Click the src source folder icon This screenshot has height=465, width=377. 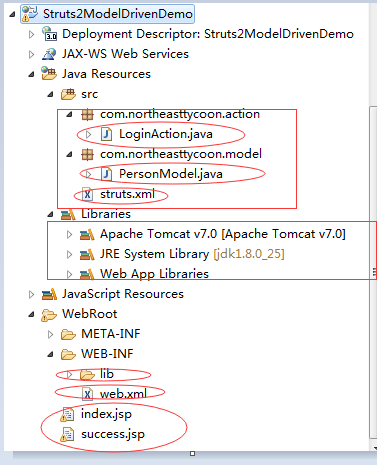[x=68, y=94]
